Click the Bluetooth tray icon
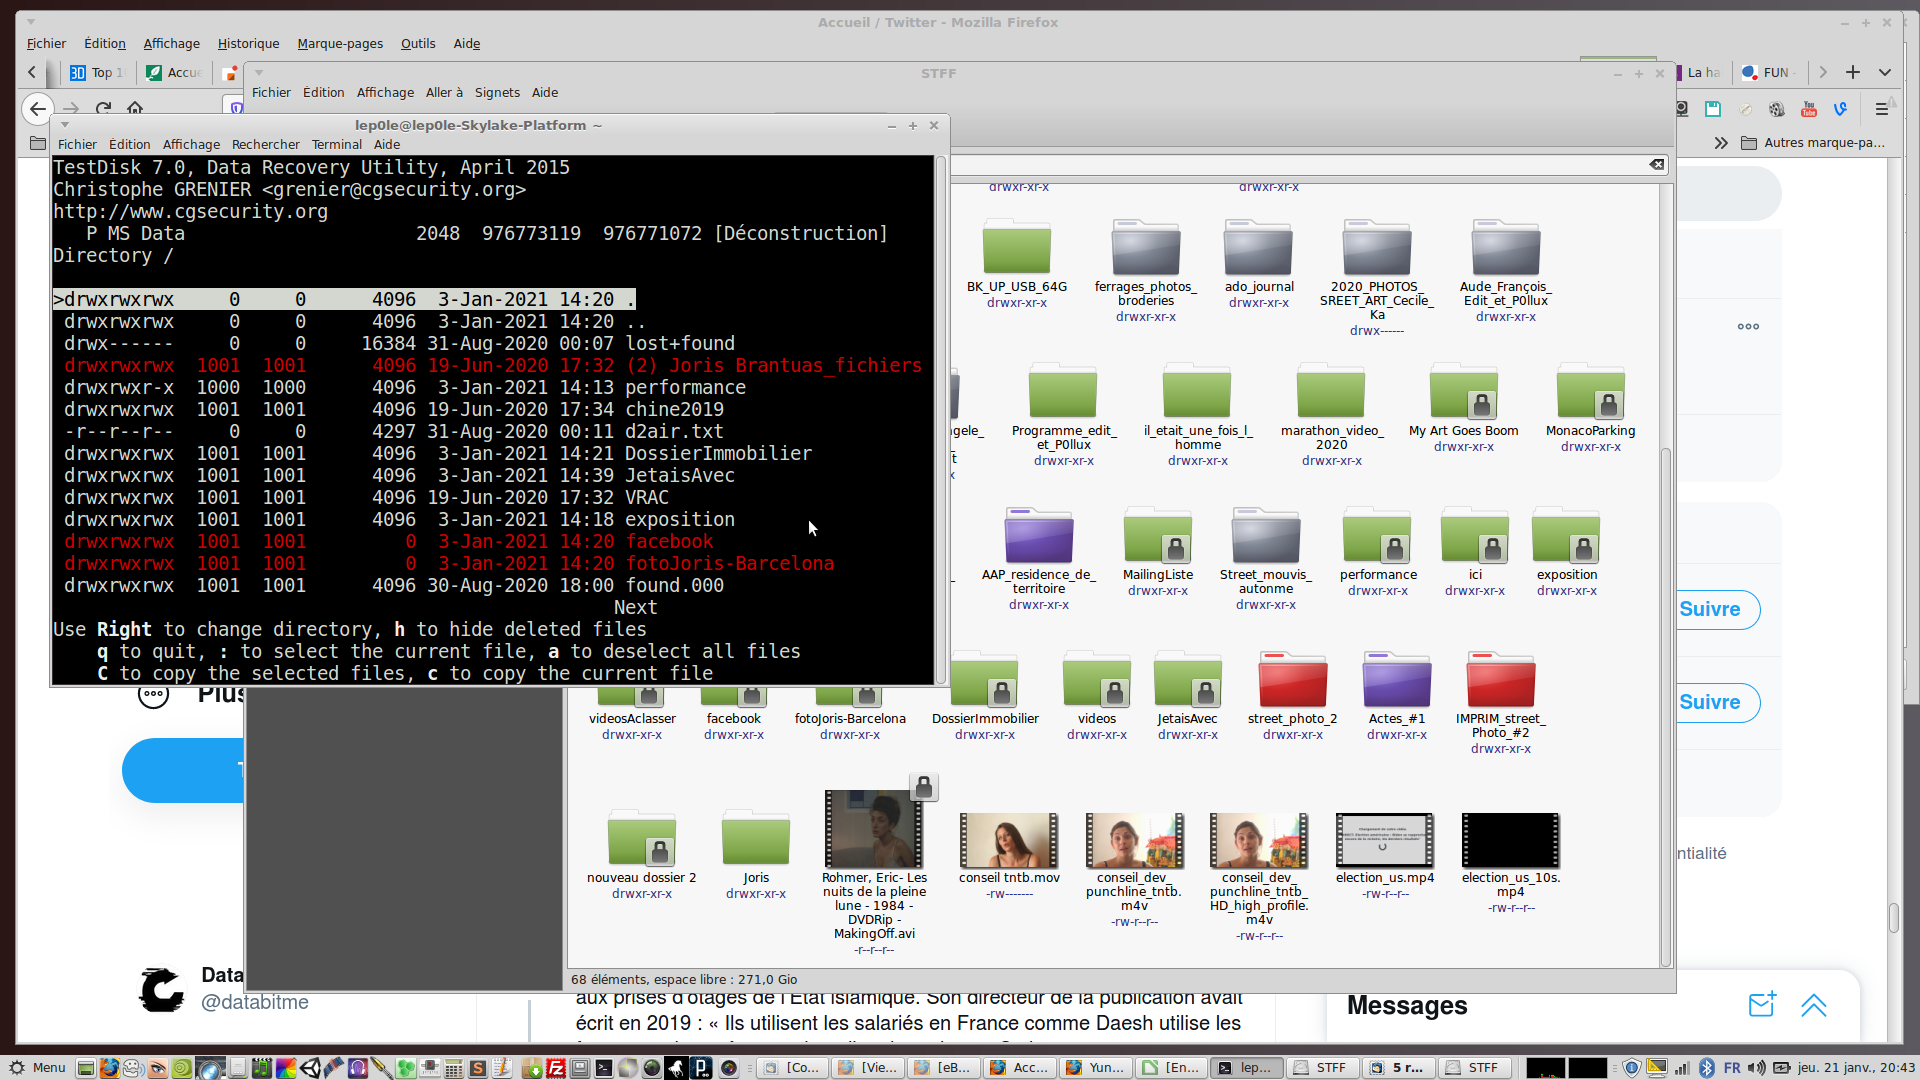The height and width of the screenshot is (1080, 1920). point(1707,1068)
